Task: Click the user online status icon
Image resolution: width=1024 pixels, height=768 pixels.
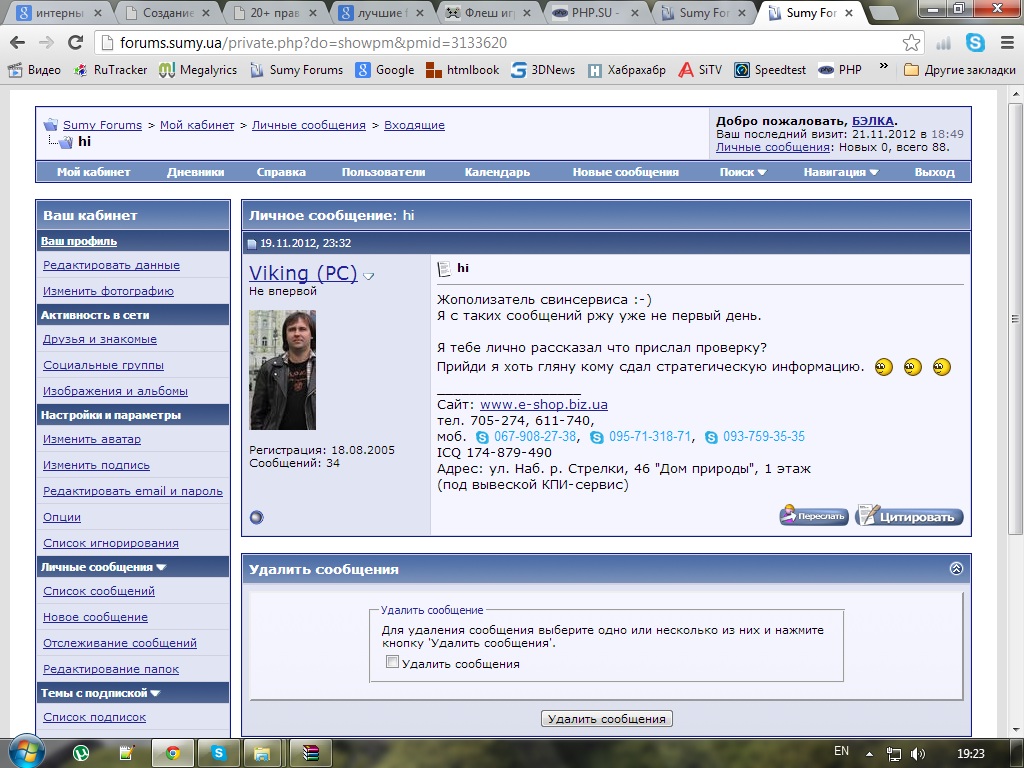Action: tap(256, 517)
